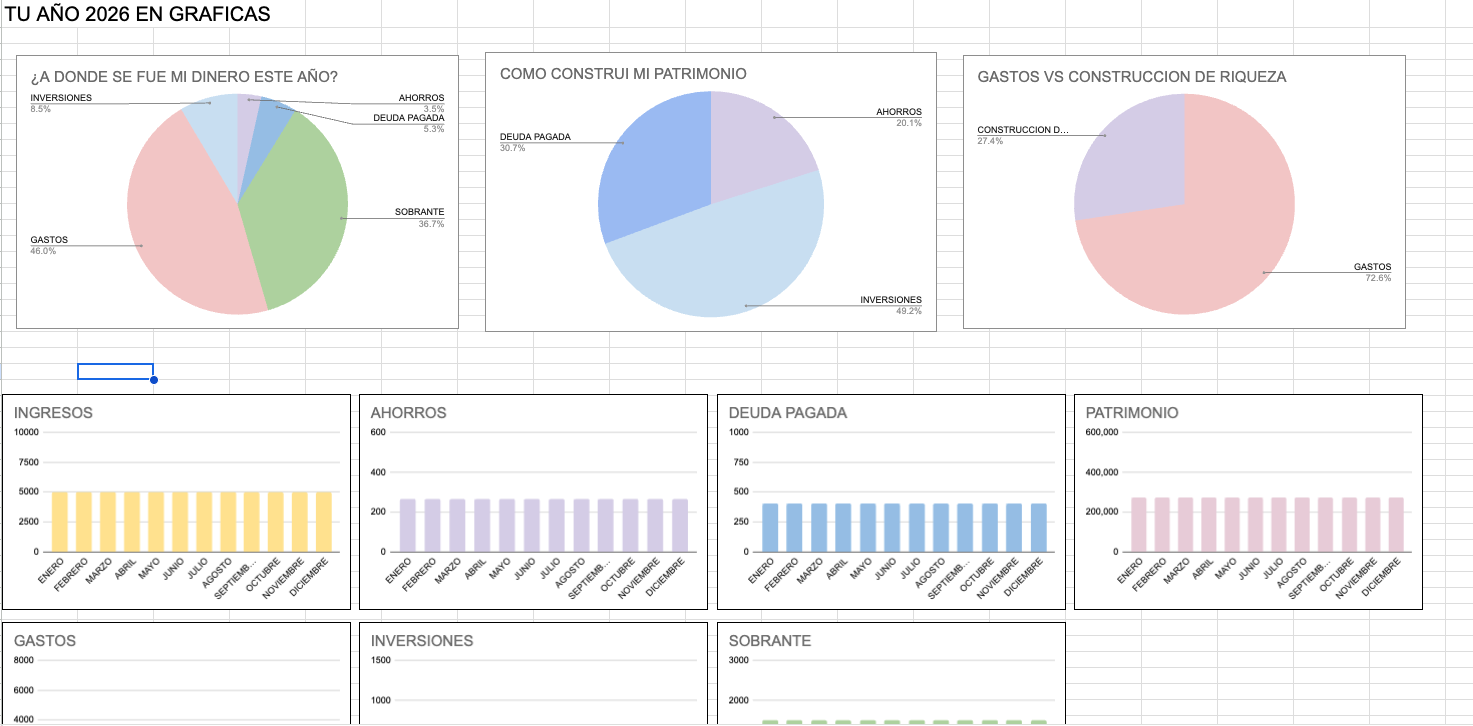Select the AHORROS label on the first chart
The width and height of the screenshot is (1473, 726).
(420, 97)
